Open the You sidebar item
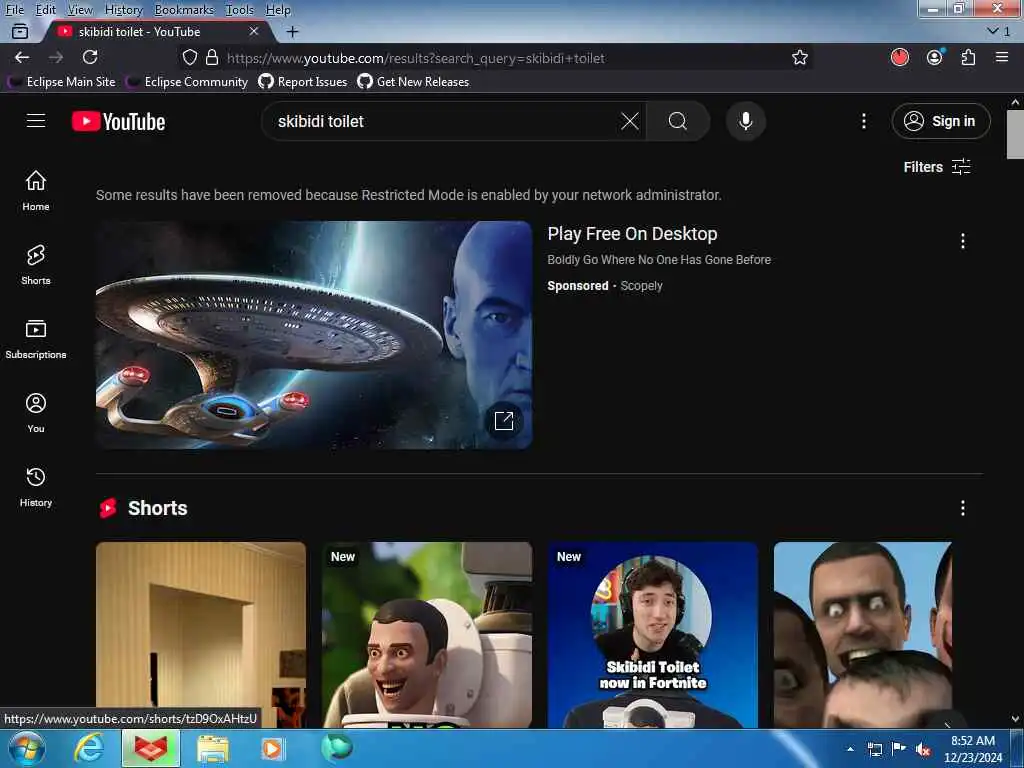Image resolution: width=1024 pixels, height=768 pixels. pyautogui.click(x=36, y=413)
